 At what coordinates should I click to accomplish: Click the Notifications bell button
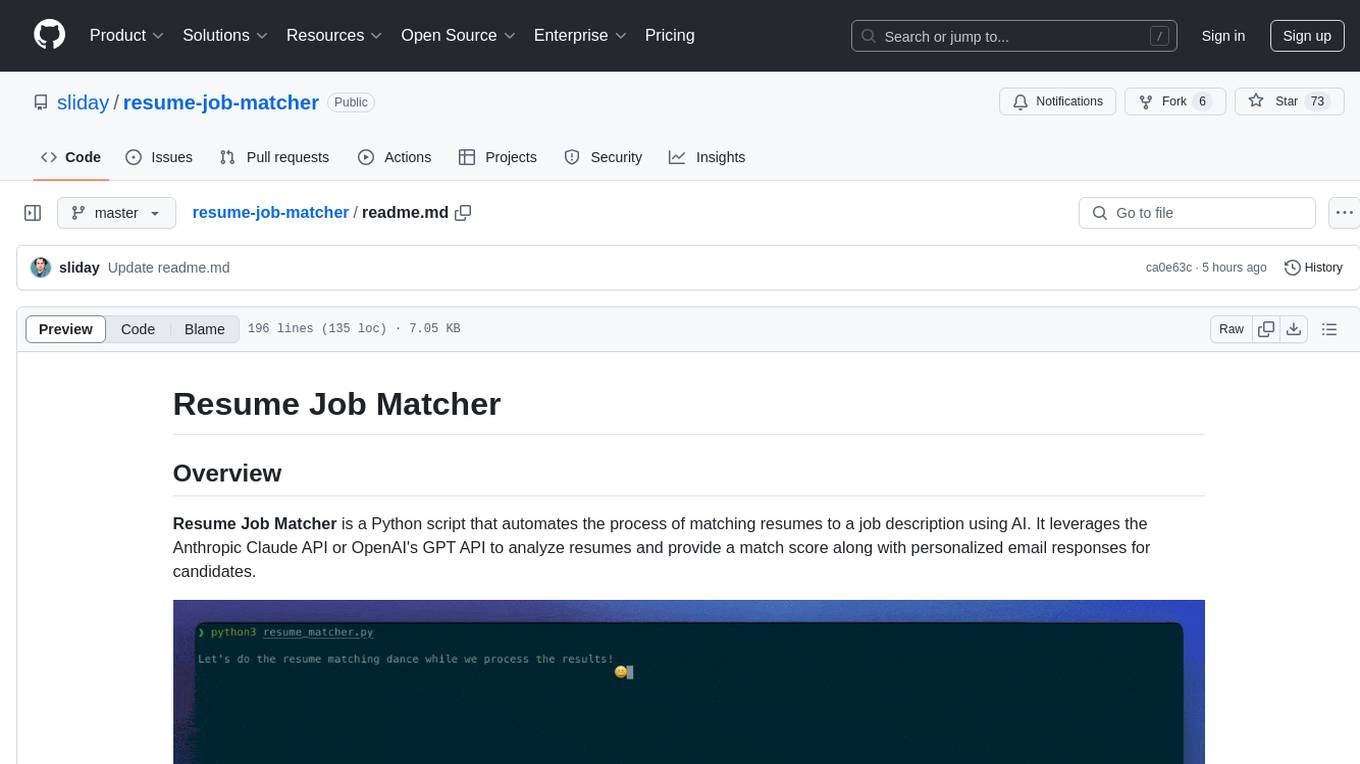click(x=1058, y=101)
